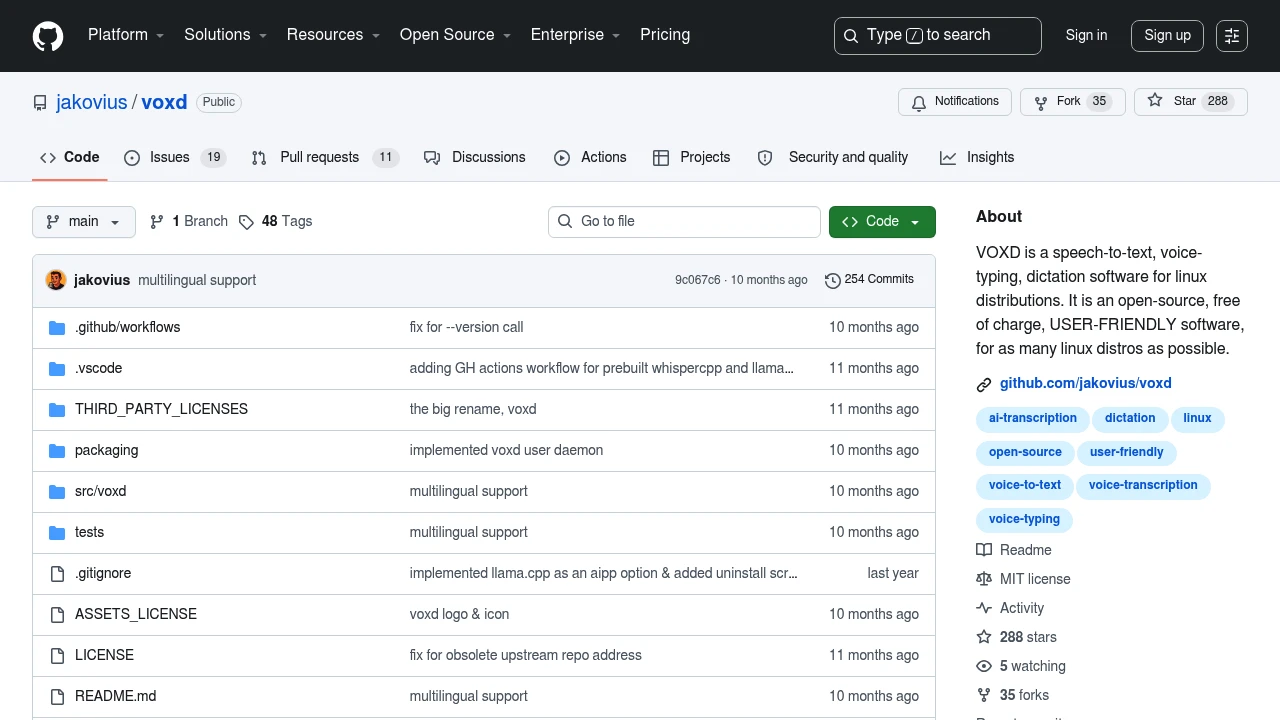
Task: Open the 35 forks link
Action: coord(1024,695)
